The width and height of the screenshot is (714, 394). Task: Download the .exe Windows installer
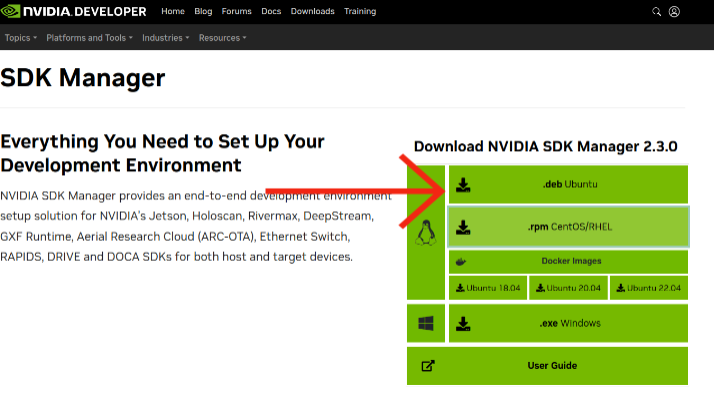(568, 323)
